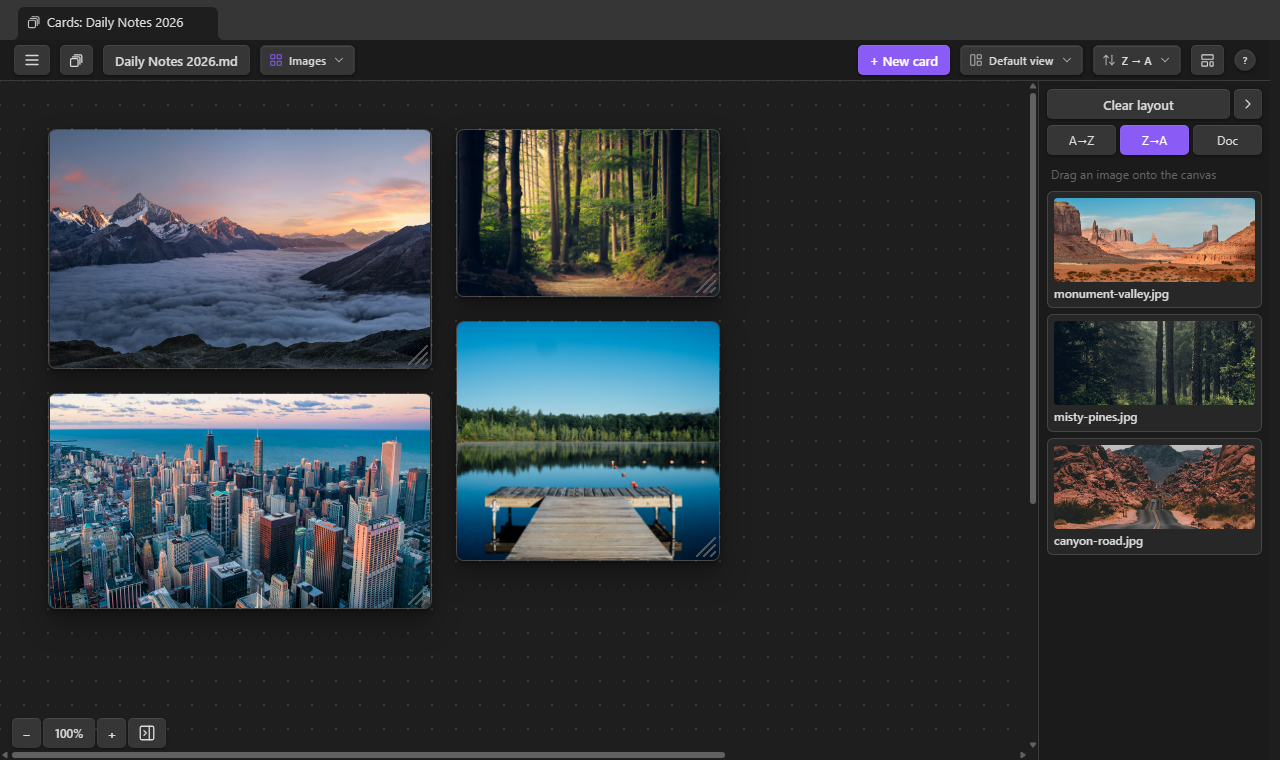Collapse side panel with the chevron arrow
This screenshot has width=1280, height=760.
click(x=1248, y=104)
